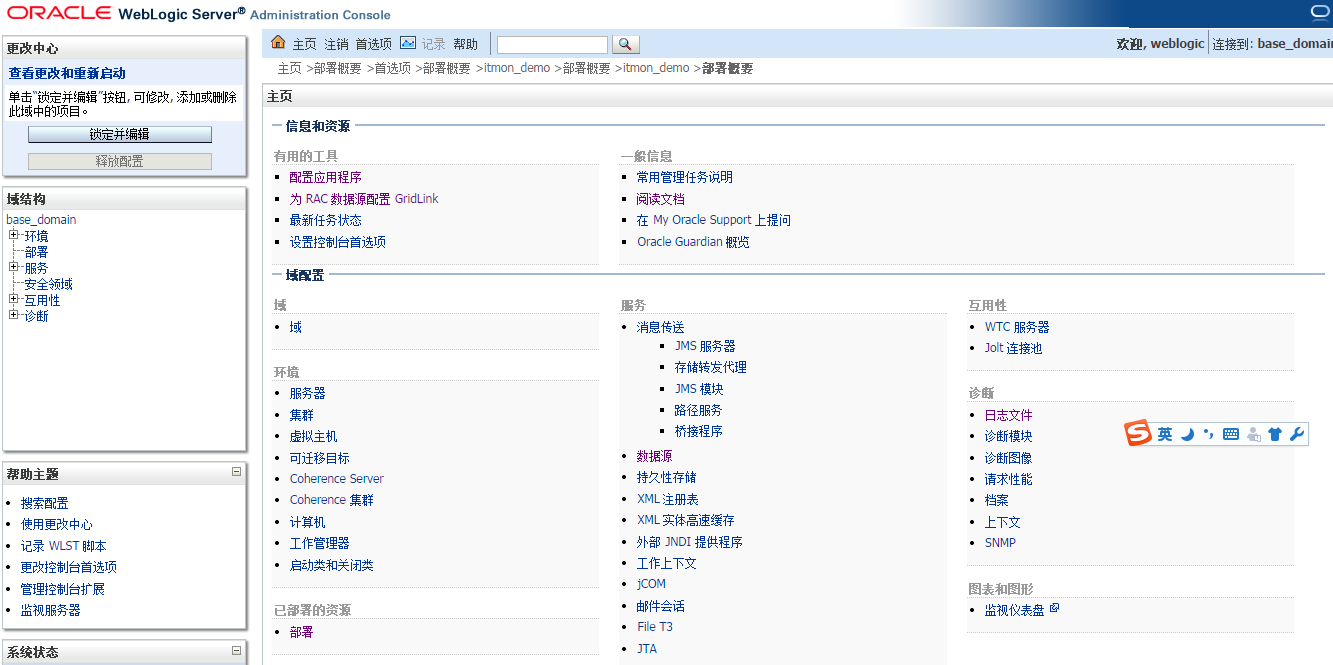The width and height of the screenshot is (1333, 665).
Task: Click the person icon on the Sogou bar
Action: click(x=1254, y=435)
